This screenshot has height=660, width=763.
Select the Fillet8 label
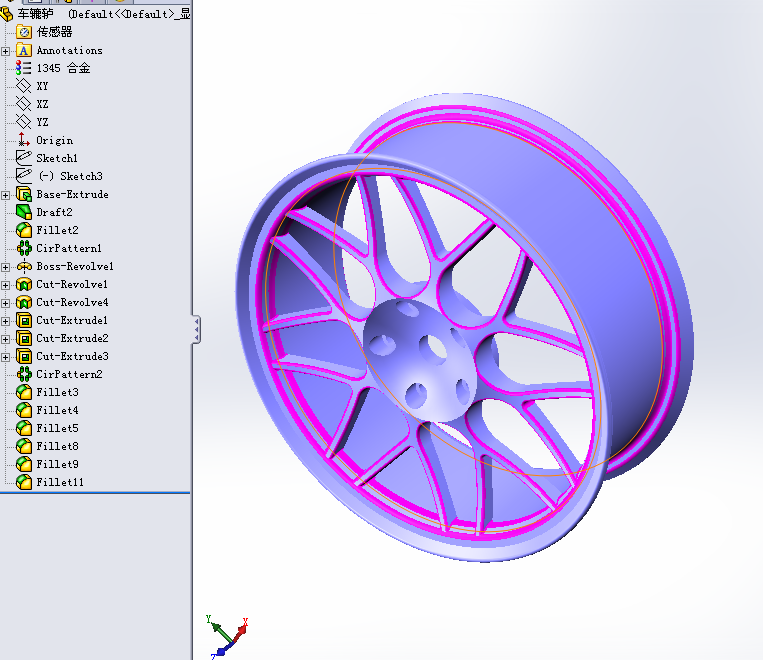[x=57, y=446]
